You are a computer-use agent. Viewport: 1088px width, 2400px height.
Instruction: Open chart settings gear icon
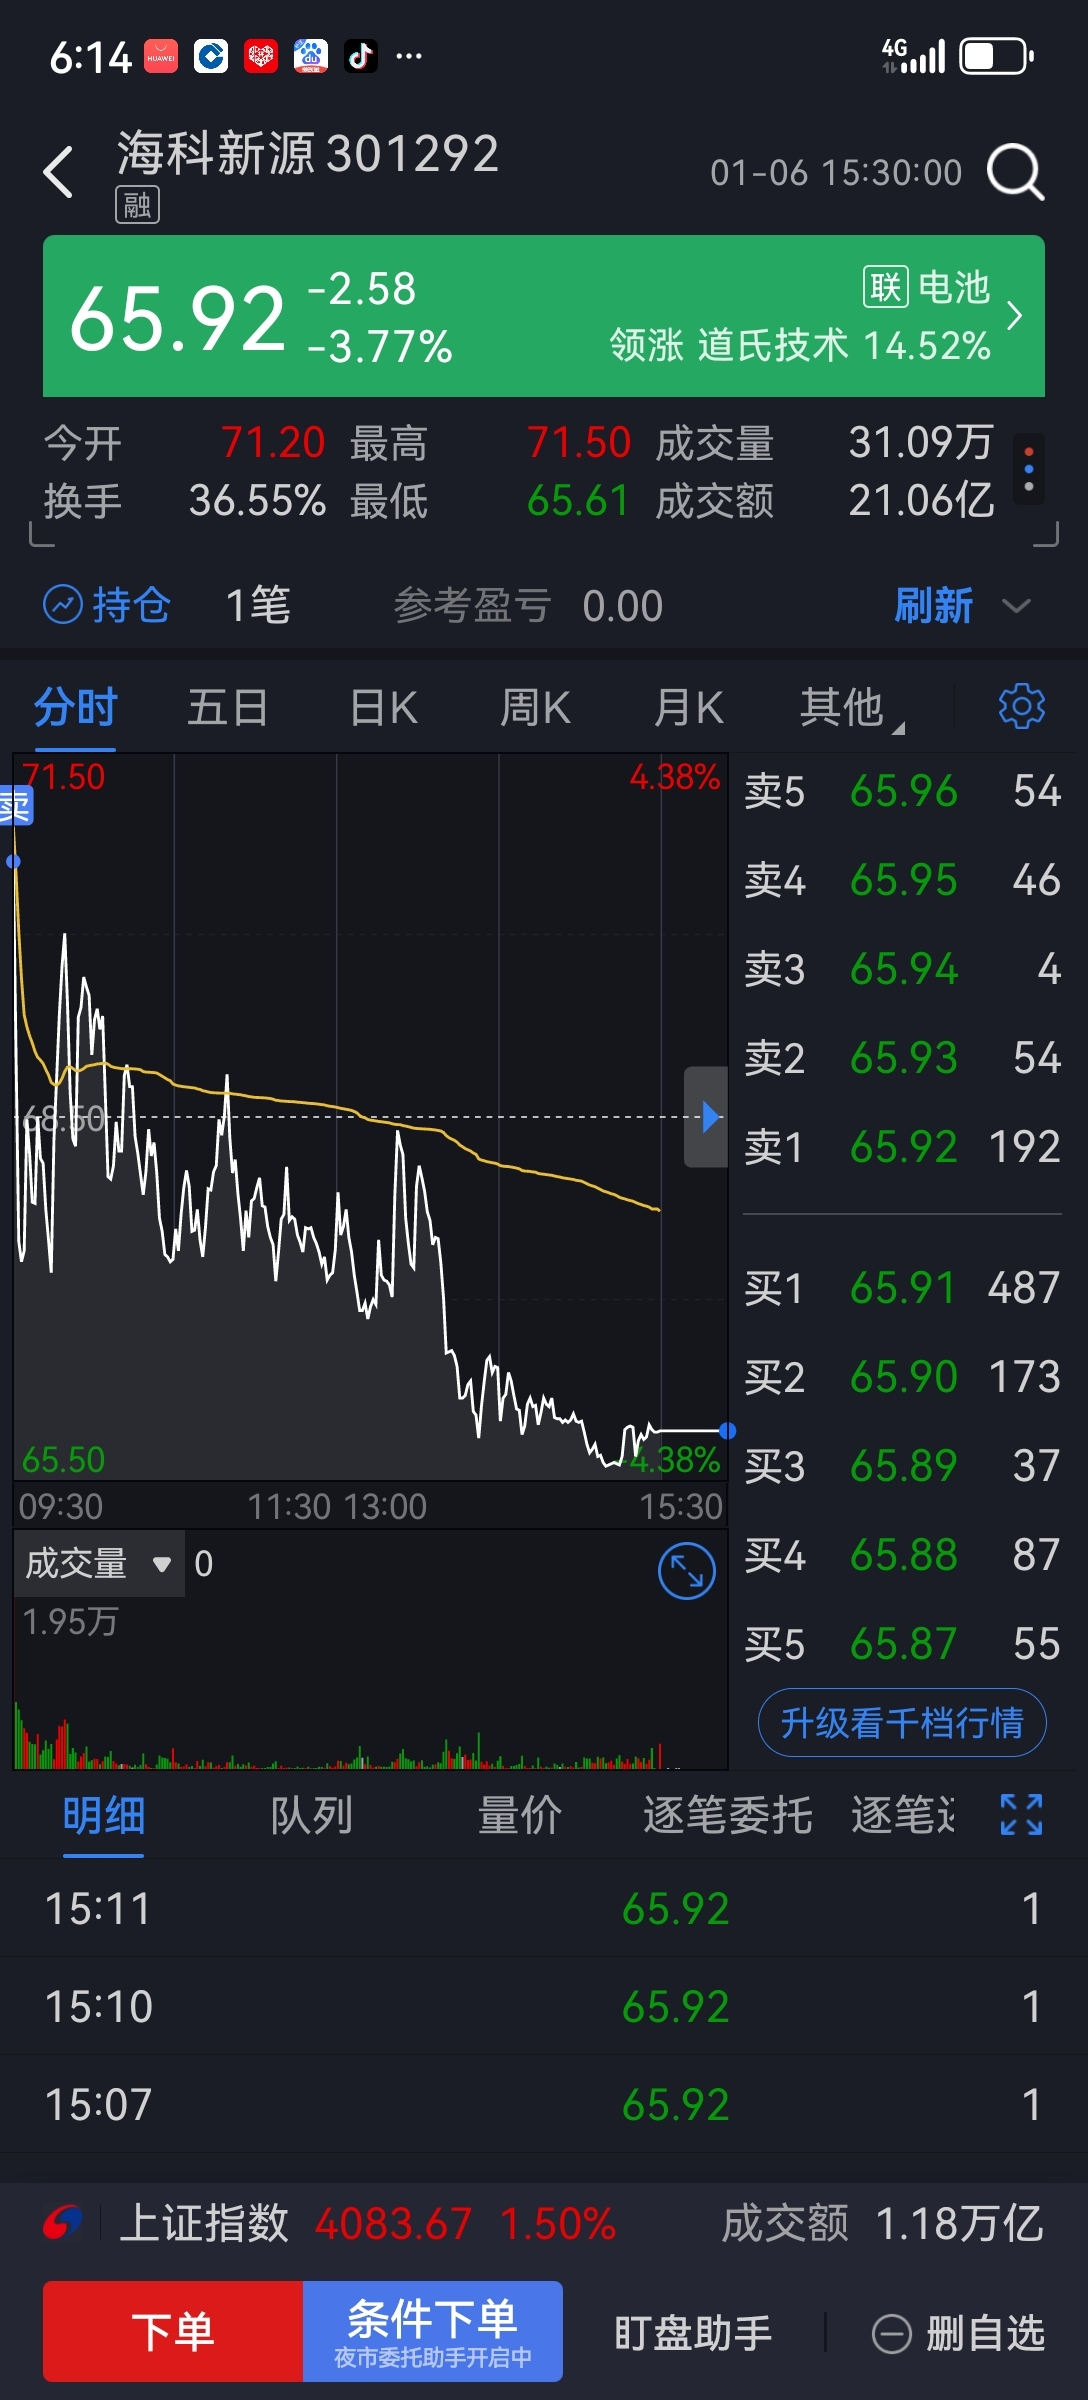click(1021, 706)
